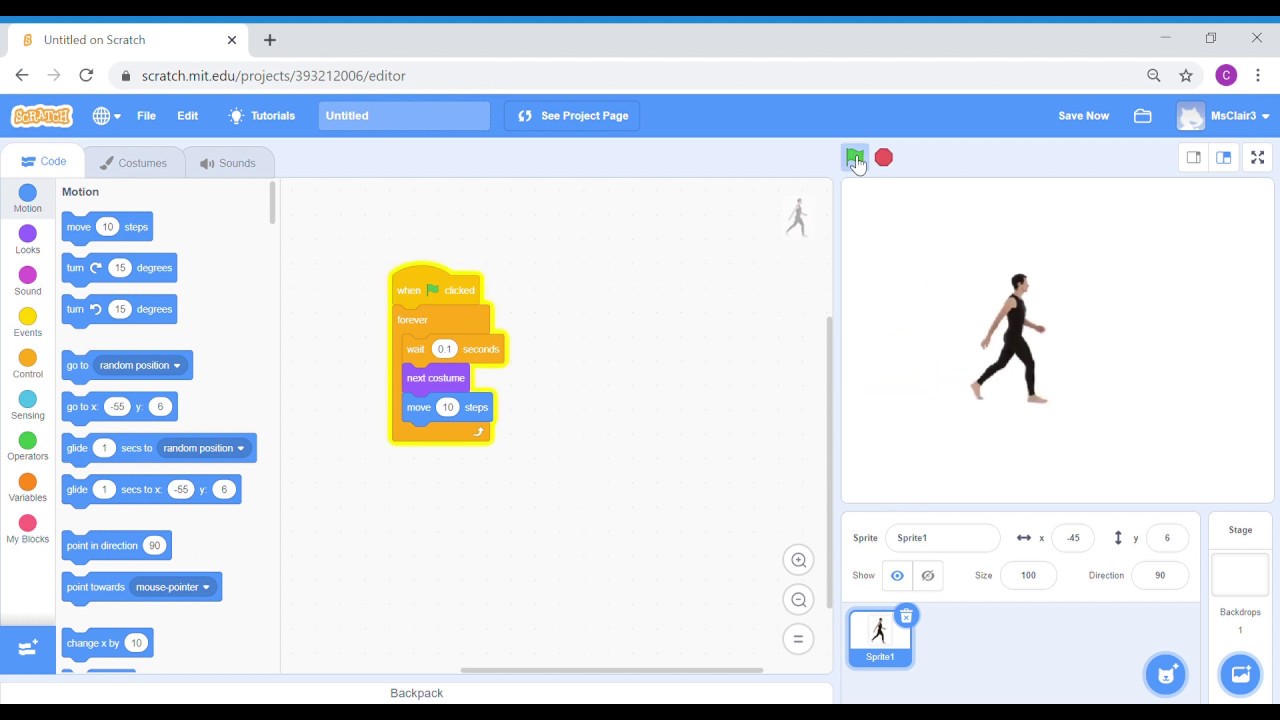Delete Sprite1 with the trash icon
This screenshot has height=720, width=1280.
click(x=906, y=616)
